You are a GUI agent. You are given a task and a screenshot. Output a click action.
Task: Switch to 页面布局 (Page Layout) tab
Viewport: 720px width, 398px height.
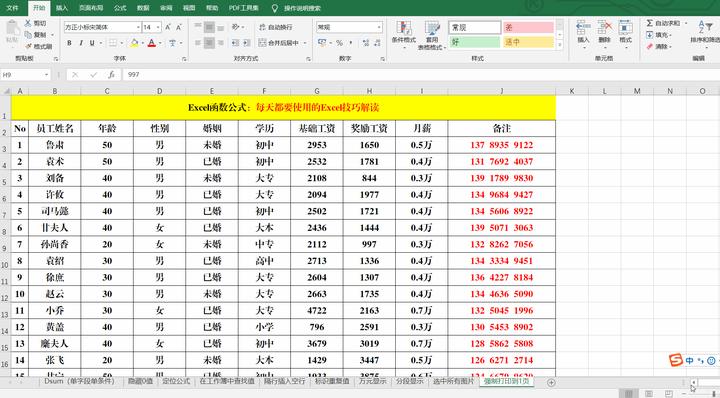91,8
